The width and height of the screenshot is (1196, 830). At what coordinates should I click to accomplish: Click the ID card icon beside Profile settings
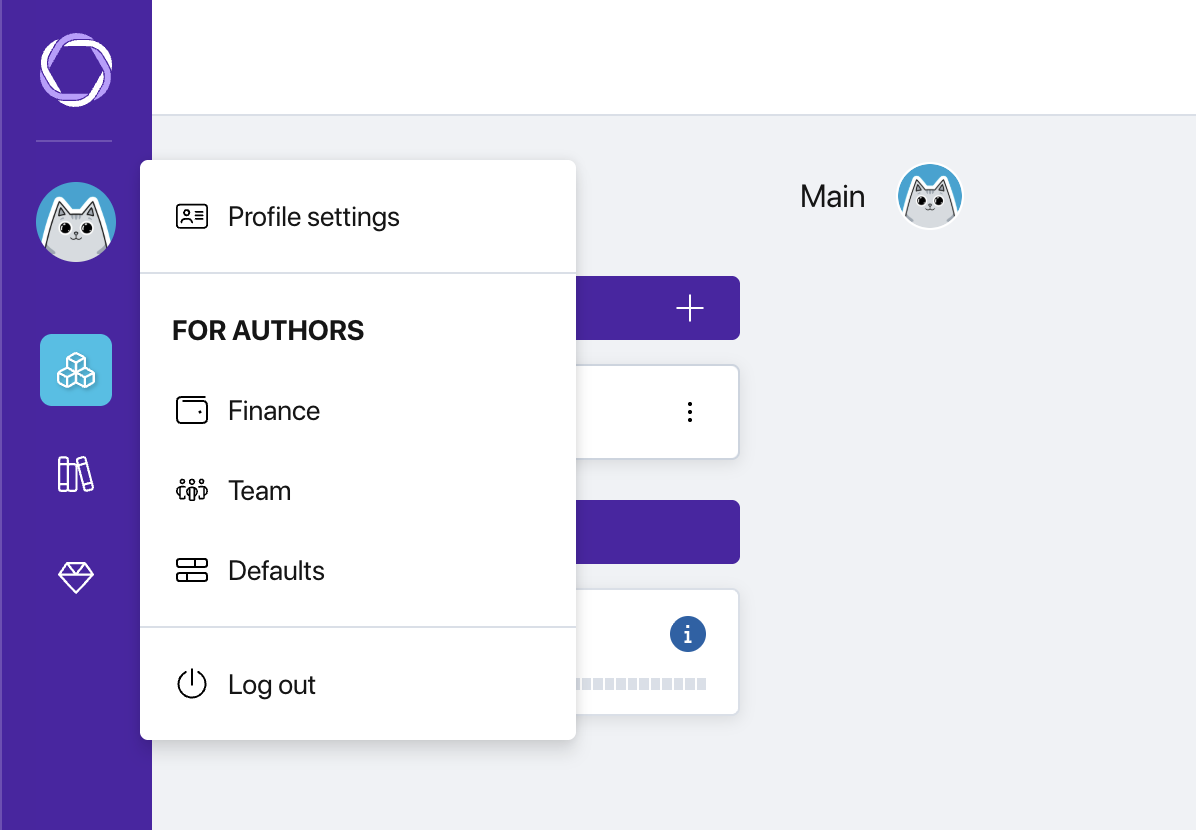tap(191, 217)
